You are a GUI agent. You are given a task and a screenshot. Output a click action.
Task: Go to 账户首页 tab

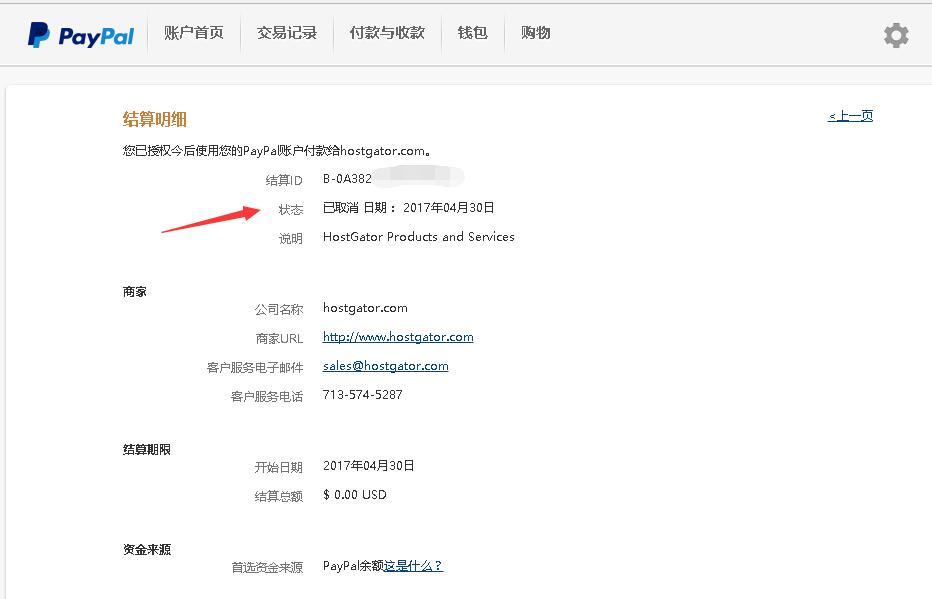coord(194,33)
